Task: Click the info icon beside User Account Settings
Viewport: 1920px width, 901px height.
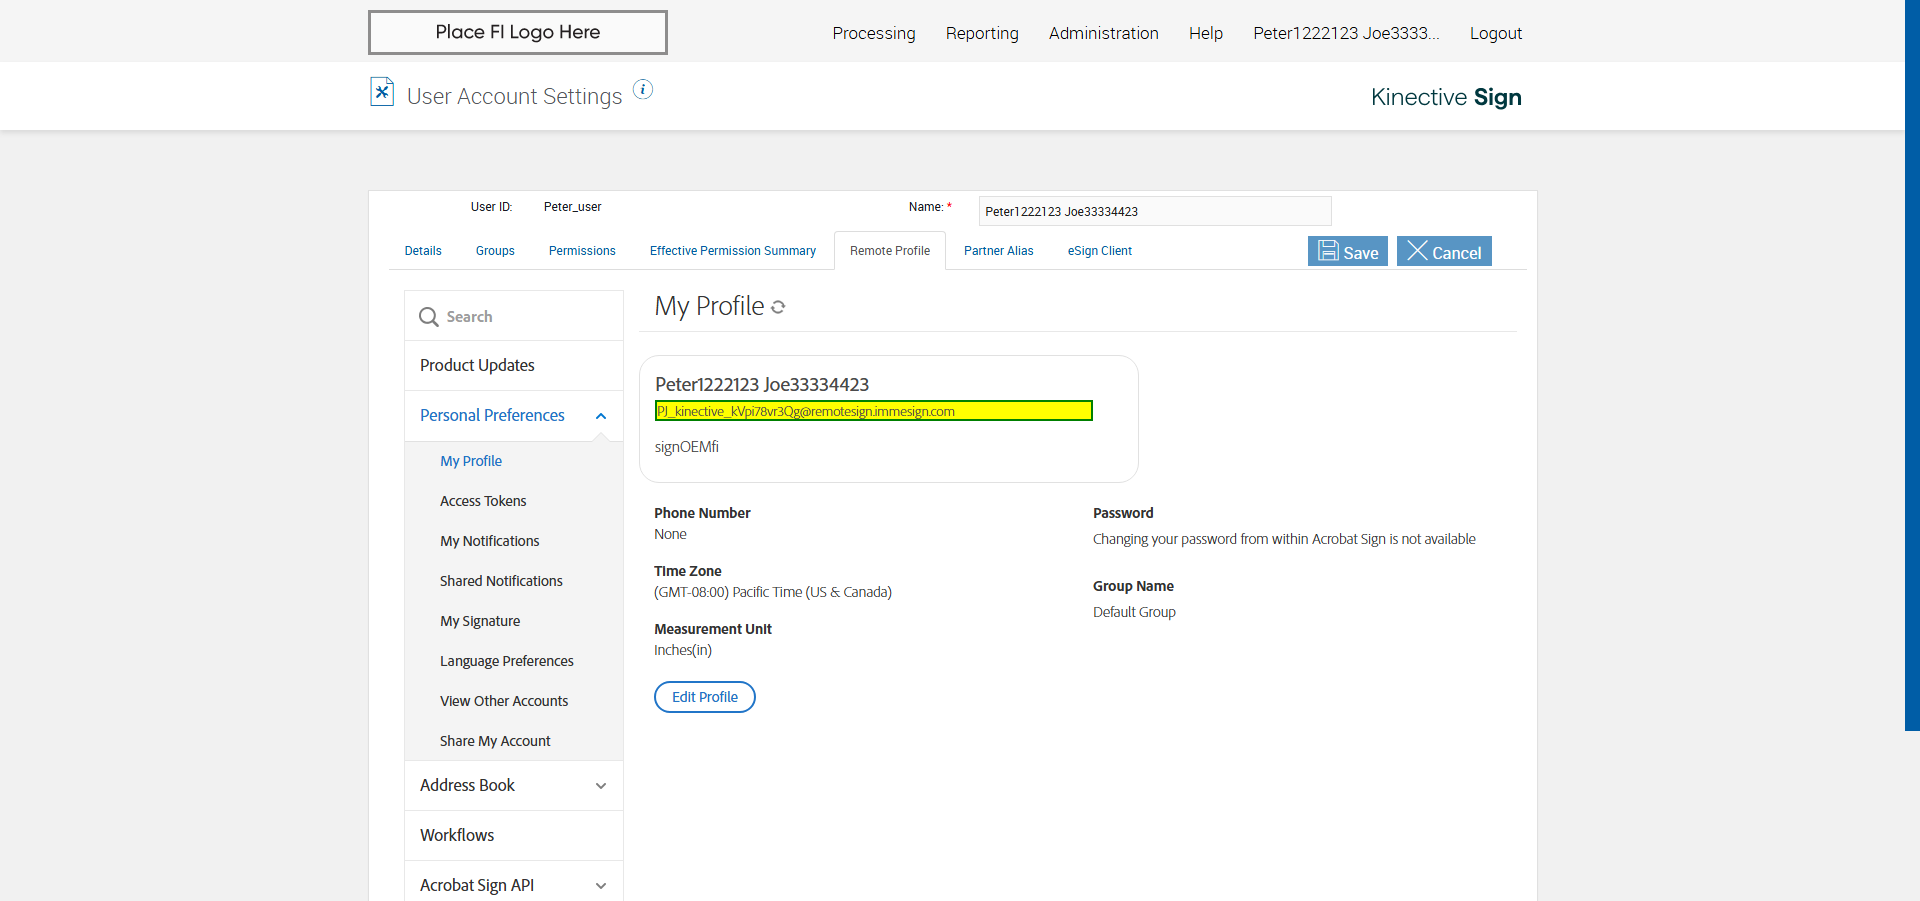Action: click(643, 90)
